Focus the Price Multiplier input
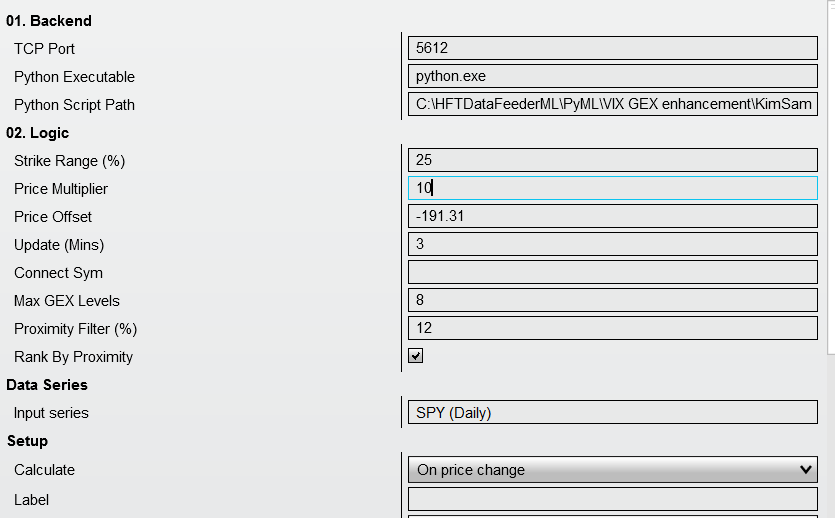Image resolution: width=835 pixels, height=518 pixels. pos(612,188)
